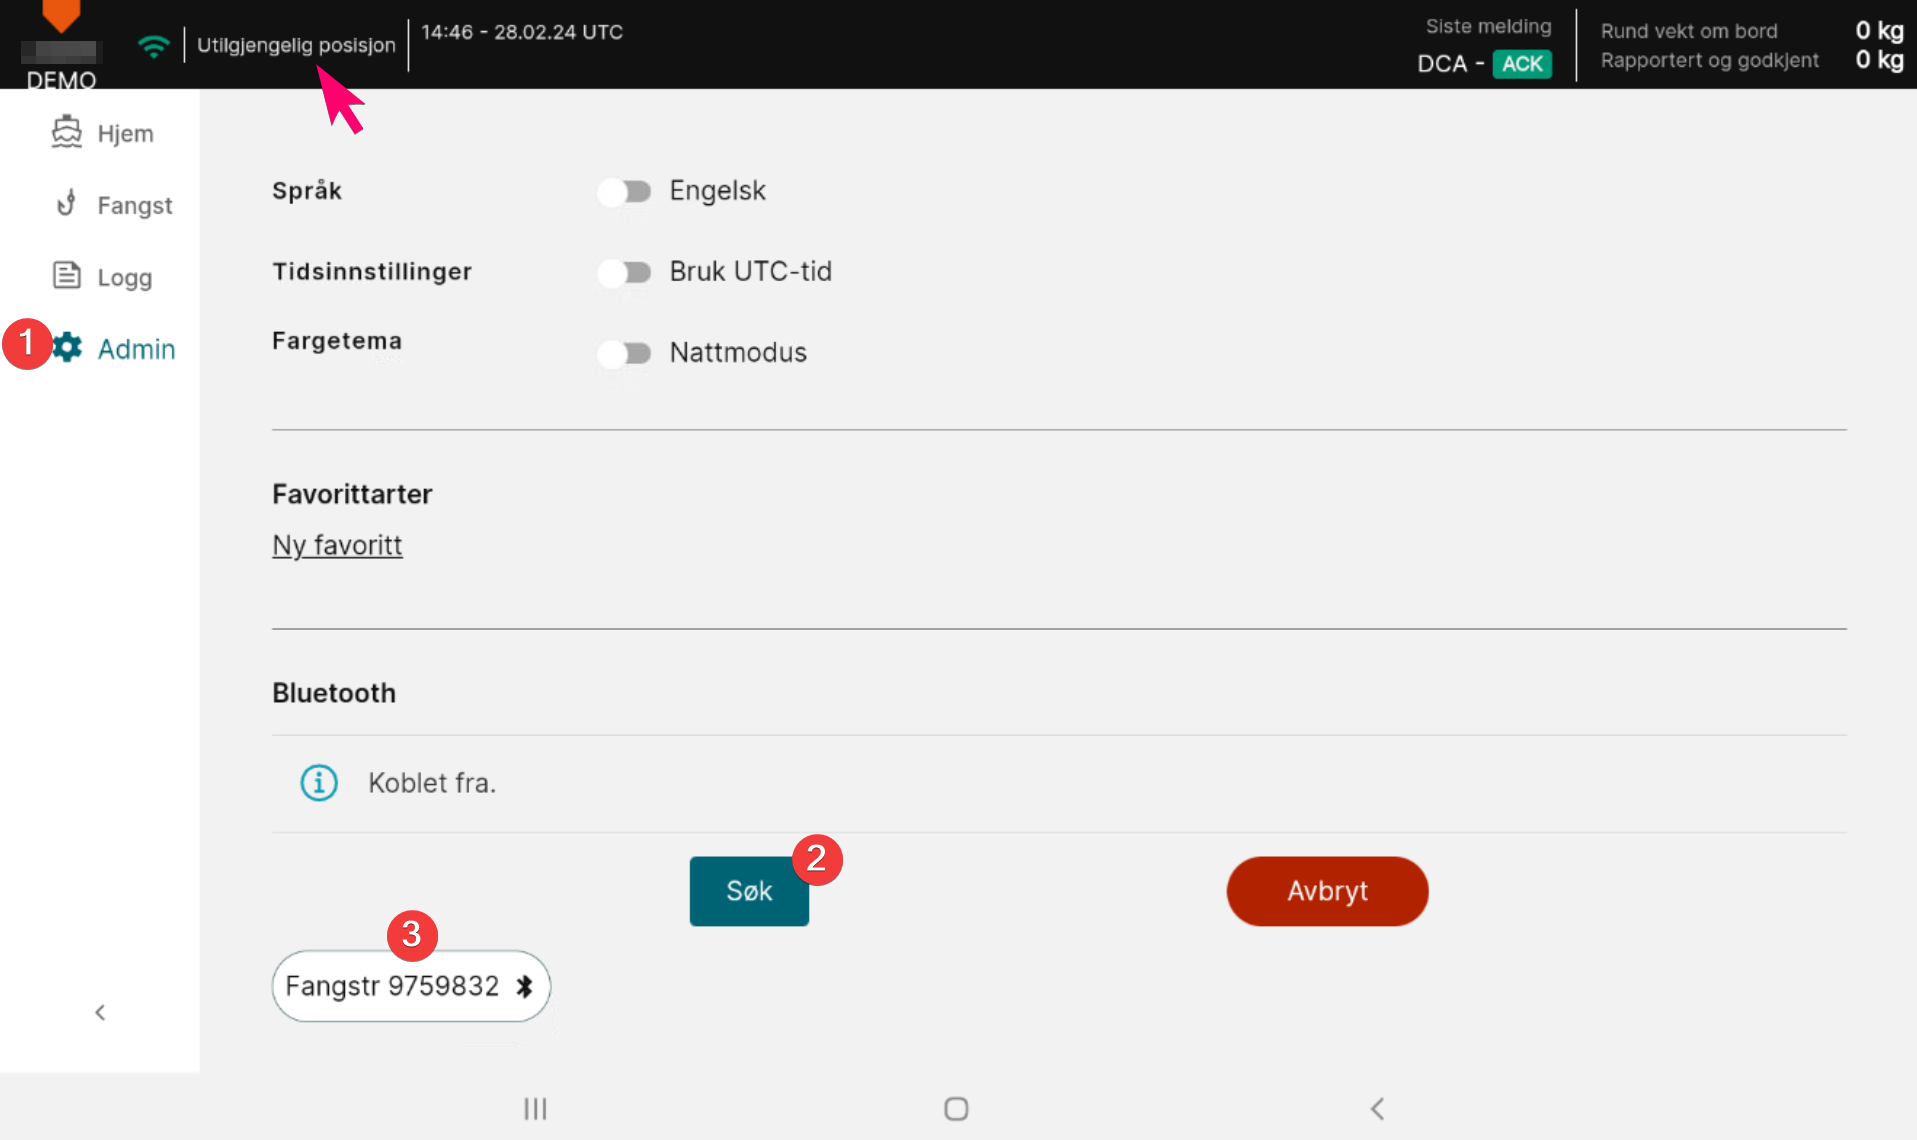Viewport: 1917px width, 1140px height.
Task: Click the info icon beside Koblet fra
Action: (319, 782)
